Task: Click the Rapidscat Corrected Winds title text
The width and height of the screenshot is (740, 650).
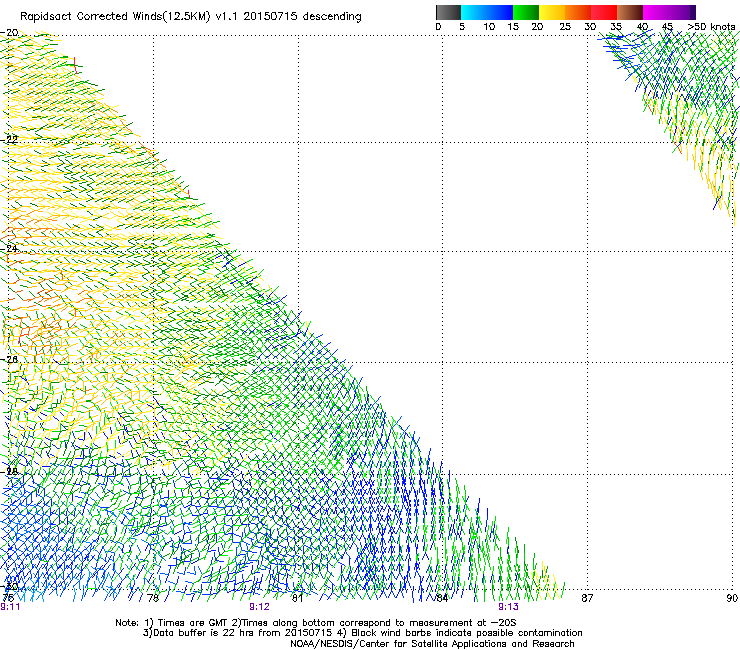Action: tap(191, 17)
